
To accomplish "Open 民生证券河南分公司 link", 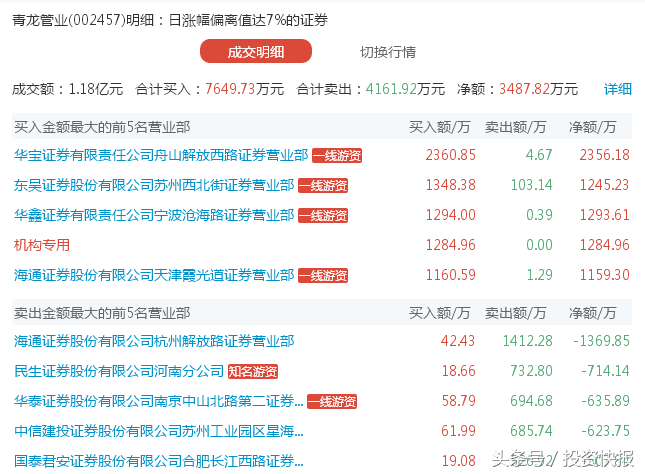I will (119, 371).
